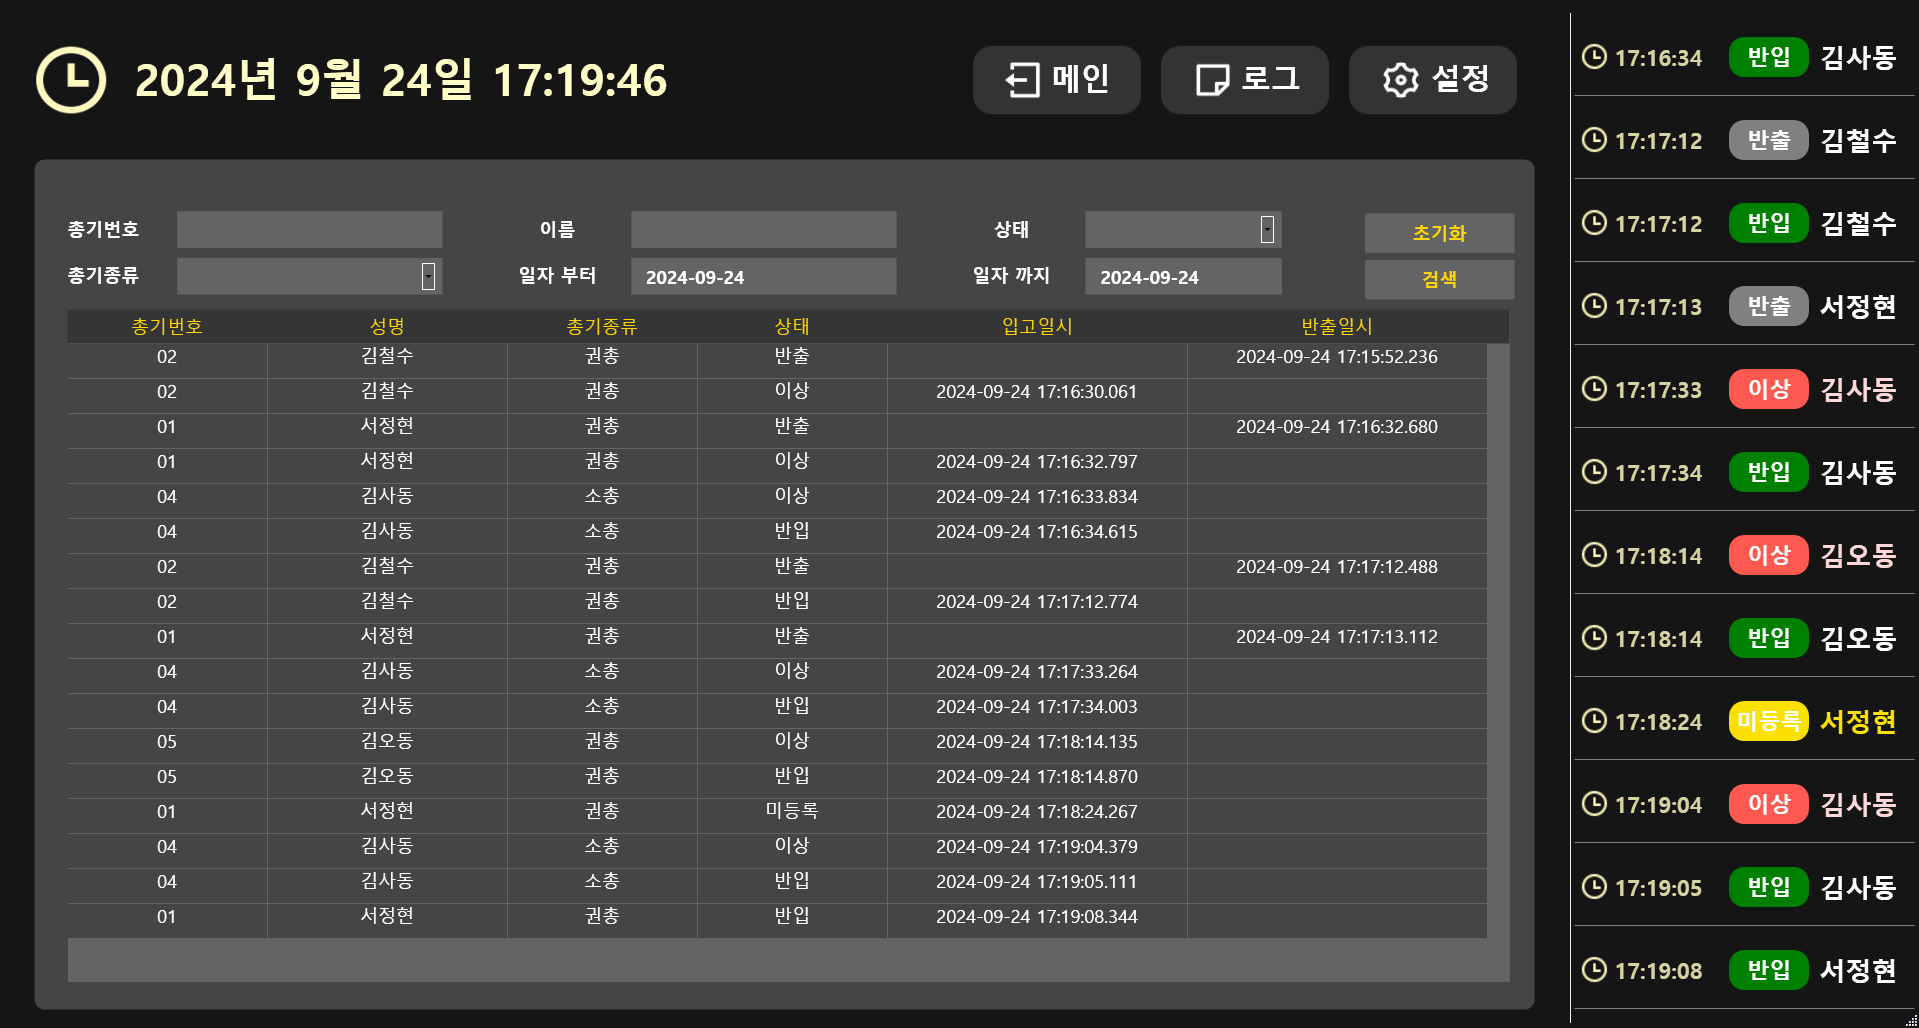The width and height of the screenshot is (1919, 1028).
Task: Click the gray 반출 badge at 17:17:13
Action: [1768, 306]
